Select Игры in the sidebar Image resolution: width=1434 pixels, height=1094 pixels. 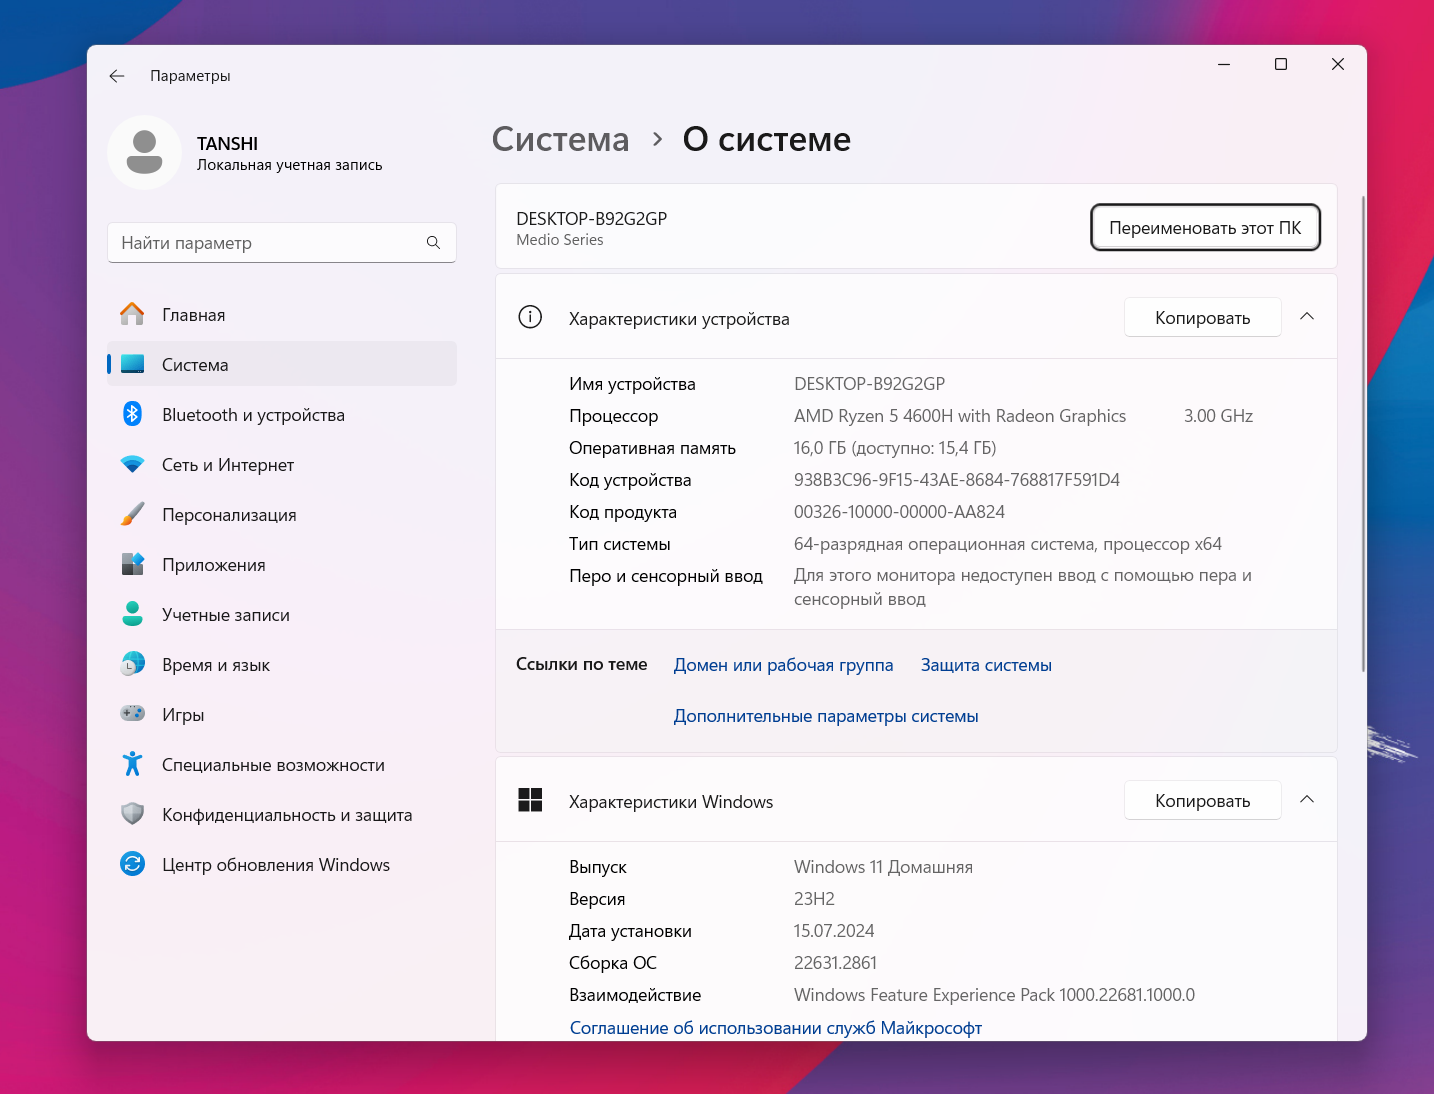[282, 714]
